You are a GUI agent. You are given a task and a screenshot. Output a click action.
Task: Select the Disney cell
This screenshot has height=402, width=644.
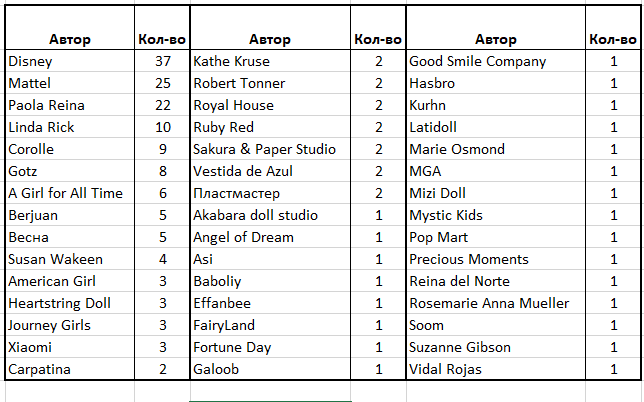click(x=70, y=61)
